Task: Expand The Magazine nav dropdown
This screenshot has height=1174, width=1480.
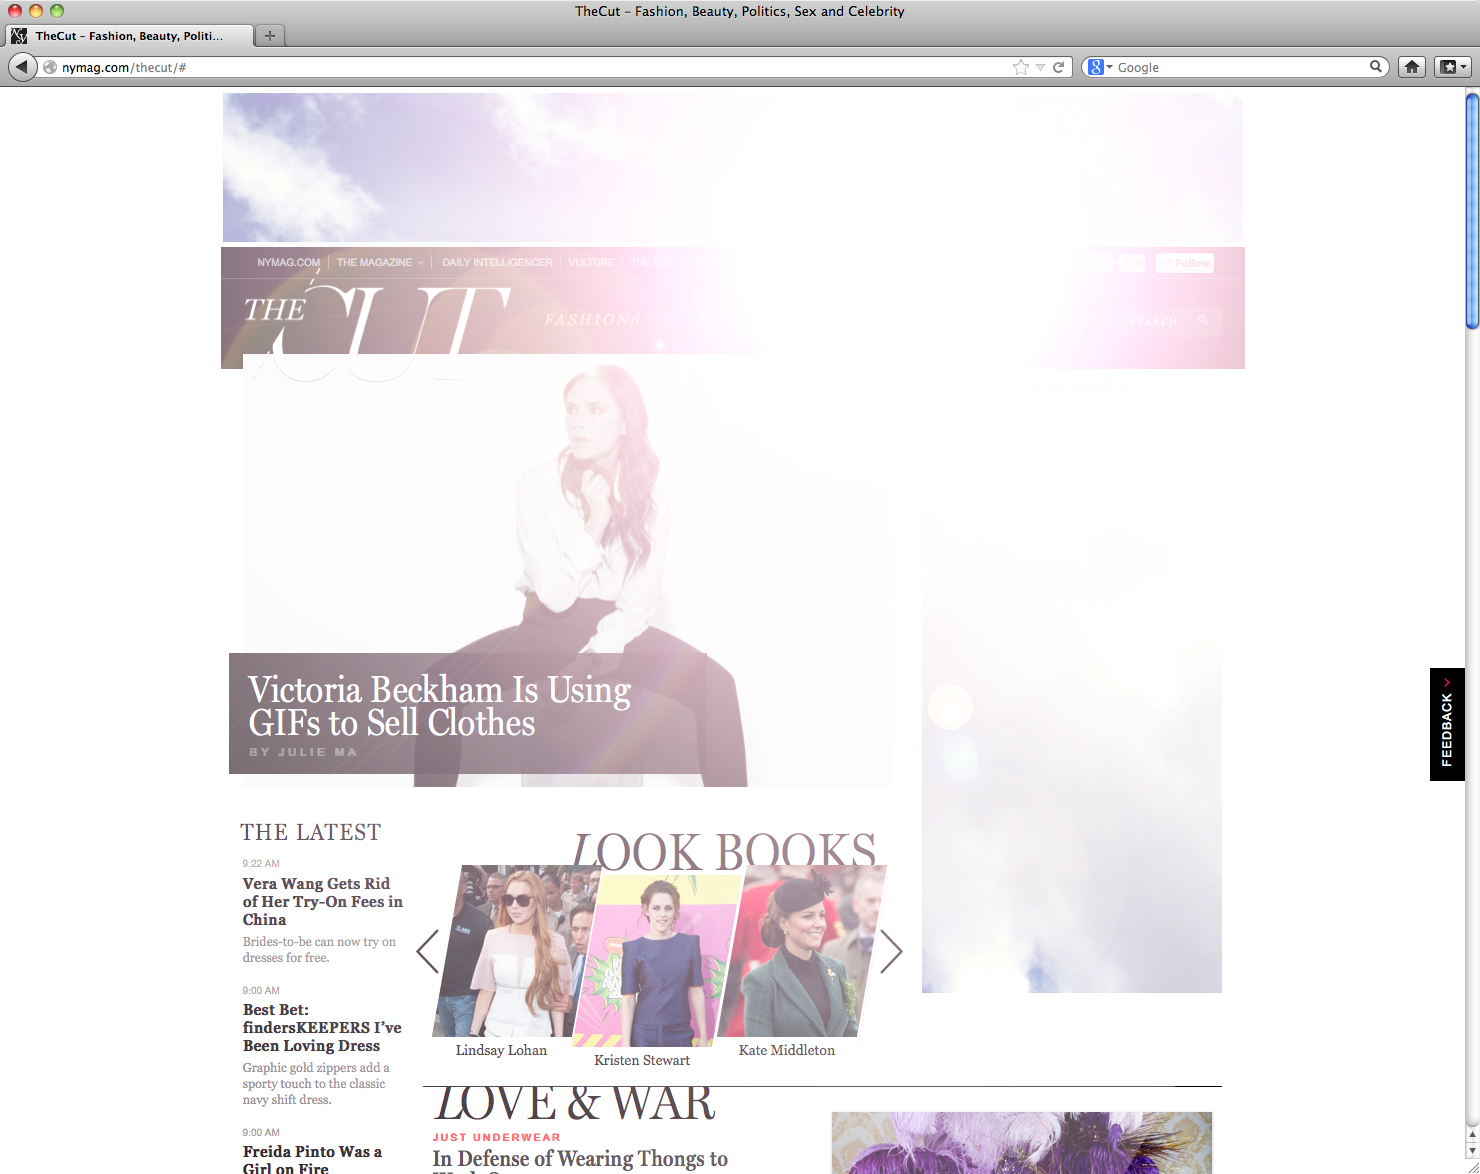Action: click(379, 262)
